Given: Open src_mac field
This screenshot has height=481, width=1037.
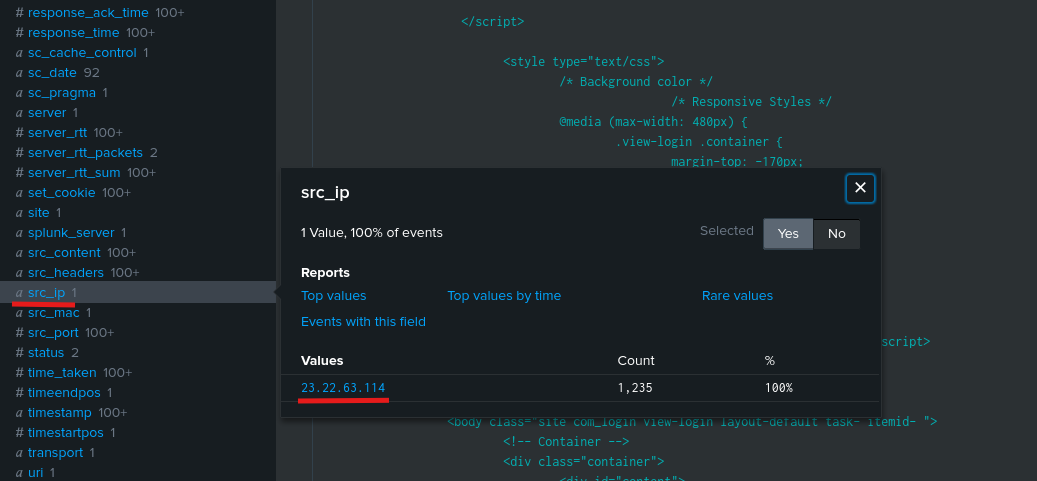Looking at the screenshot, I should click(54, 312).
